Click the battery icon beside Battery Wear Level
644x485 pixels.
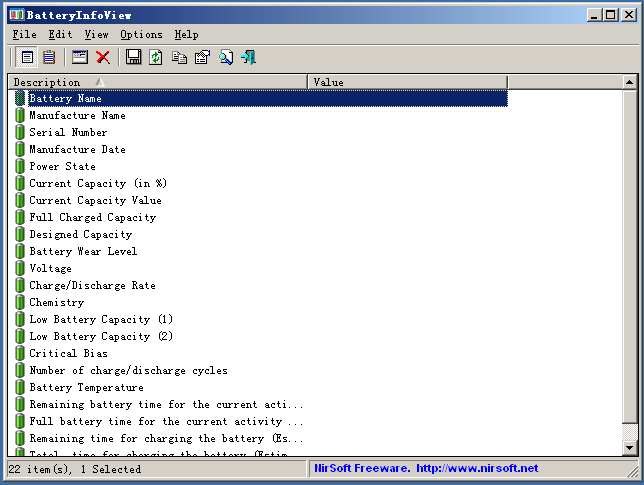click(20, 251)
